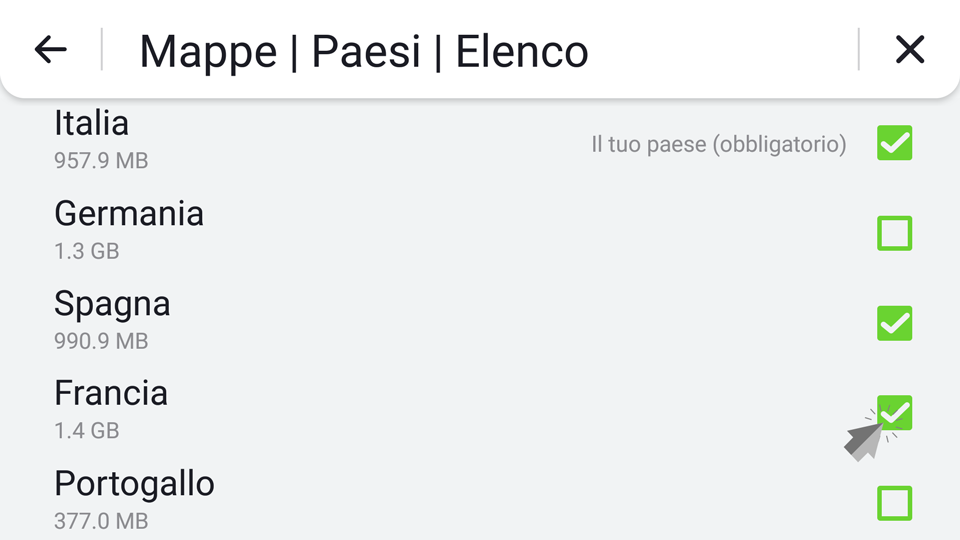
Task: Click the Mappe breadcrumb in the title
Action: 208,53
